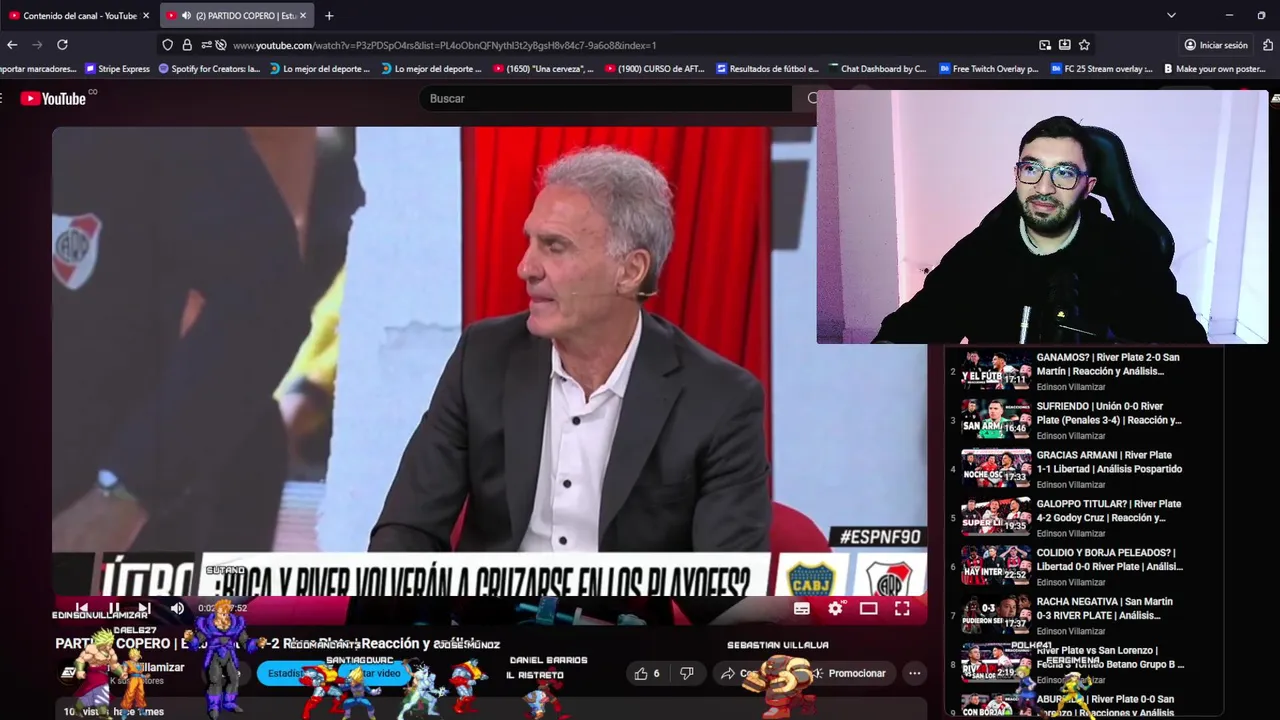
Task: Open the three-dot more actions menu
Action: coord(914,674)
